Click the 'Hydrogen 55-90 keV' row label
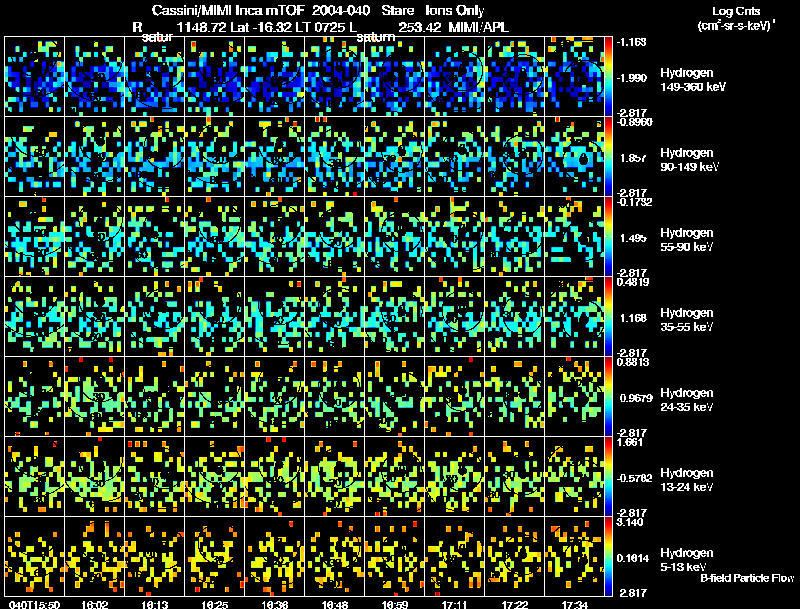The image size is (800, 609). click(x=687, y=240)
